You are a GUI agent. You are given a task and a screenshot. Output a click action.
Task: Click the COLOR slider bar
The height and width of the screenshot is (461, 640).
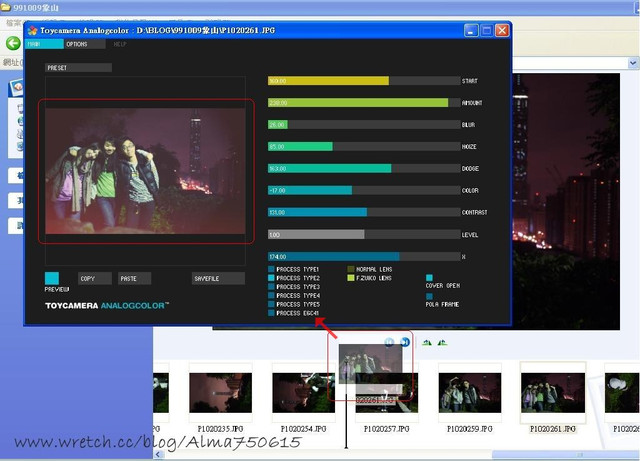pos(364,190)
